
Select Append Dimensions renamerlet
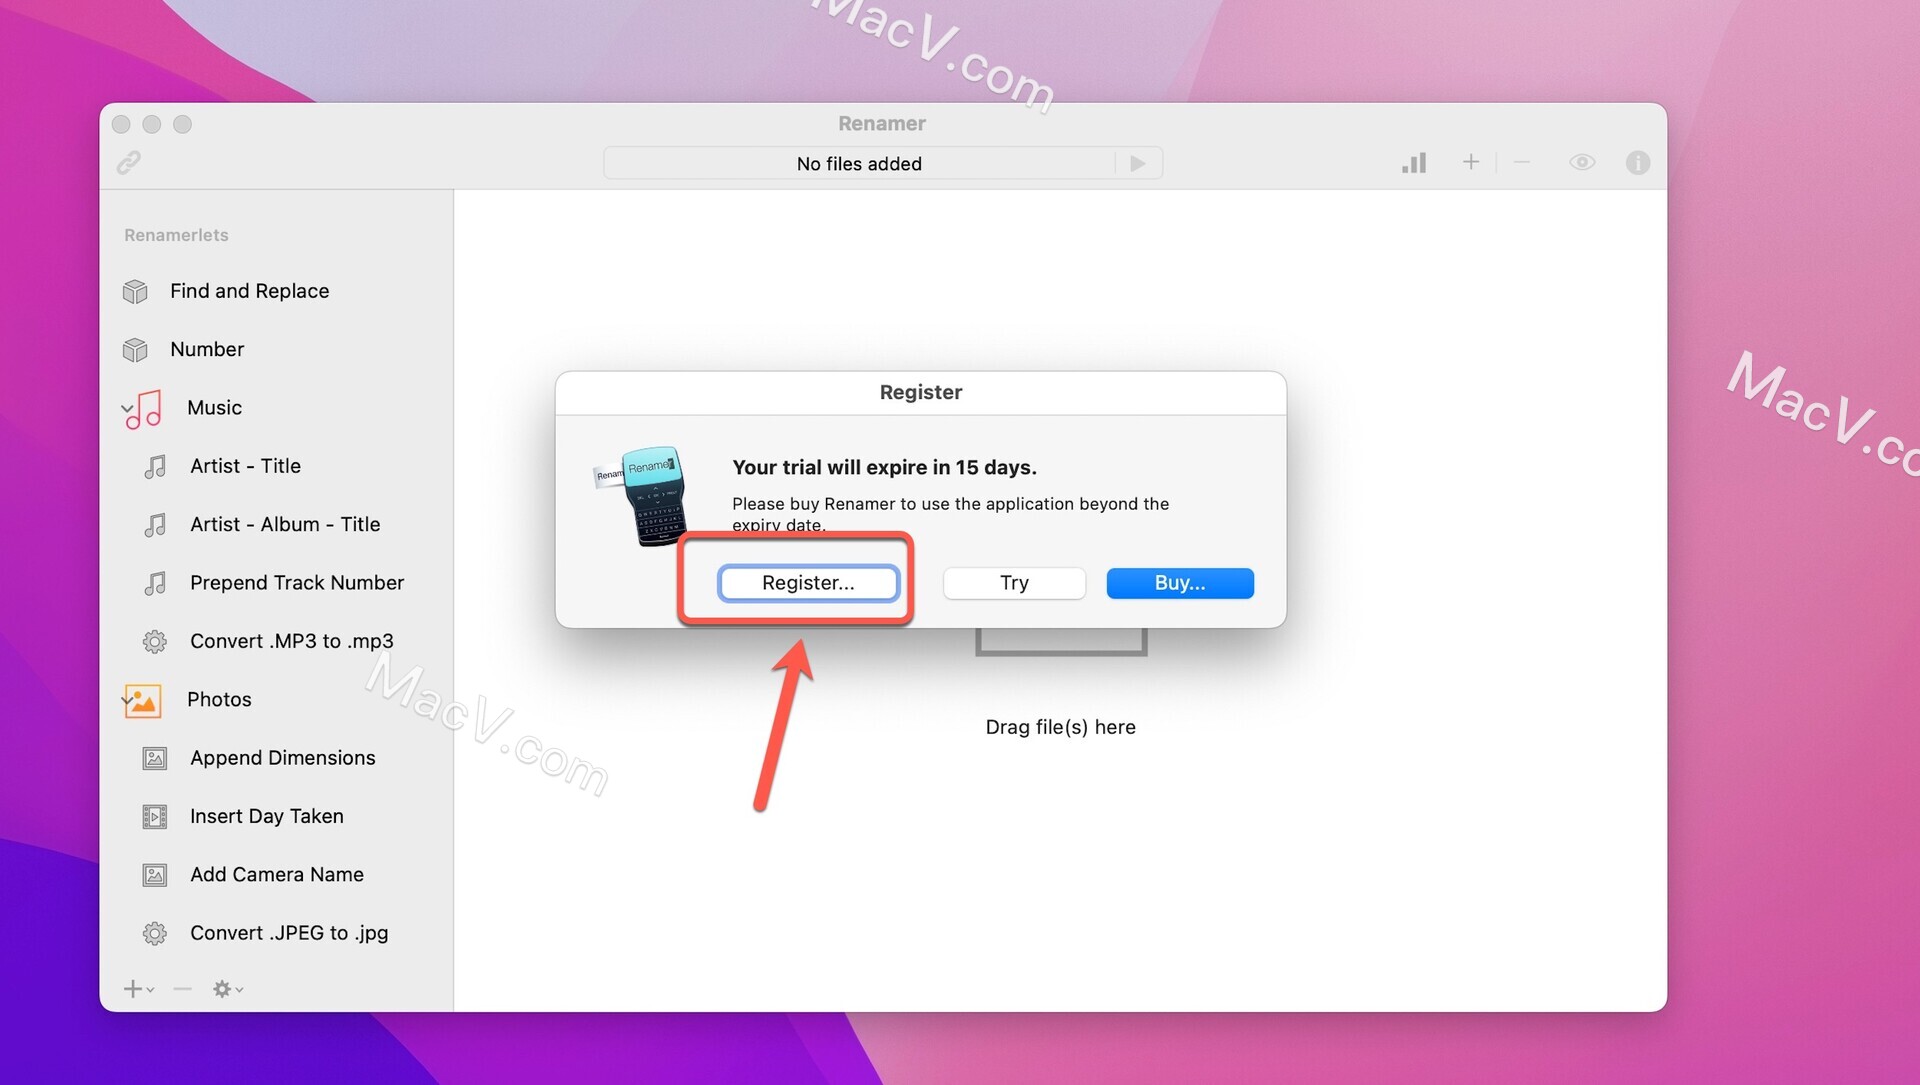tap(283, 758)
